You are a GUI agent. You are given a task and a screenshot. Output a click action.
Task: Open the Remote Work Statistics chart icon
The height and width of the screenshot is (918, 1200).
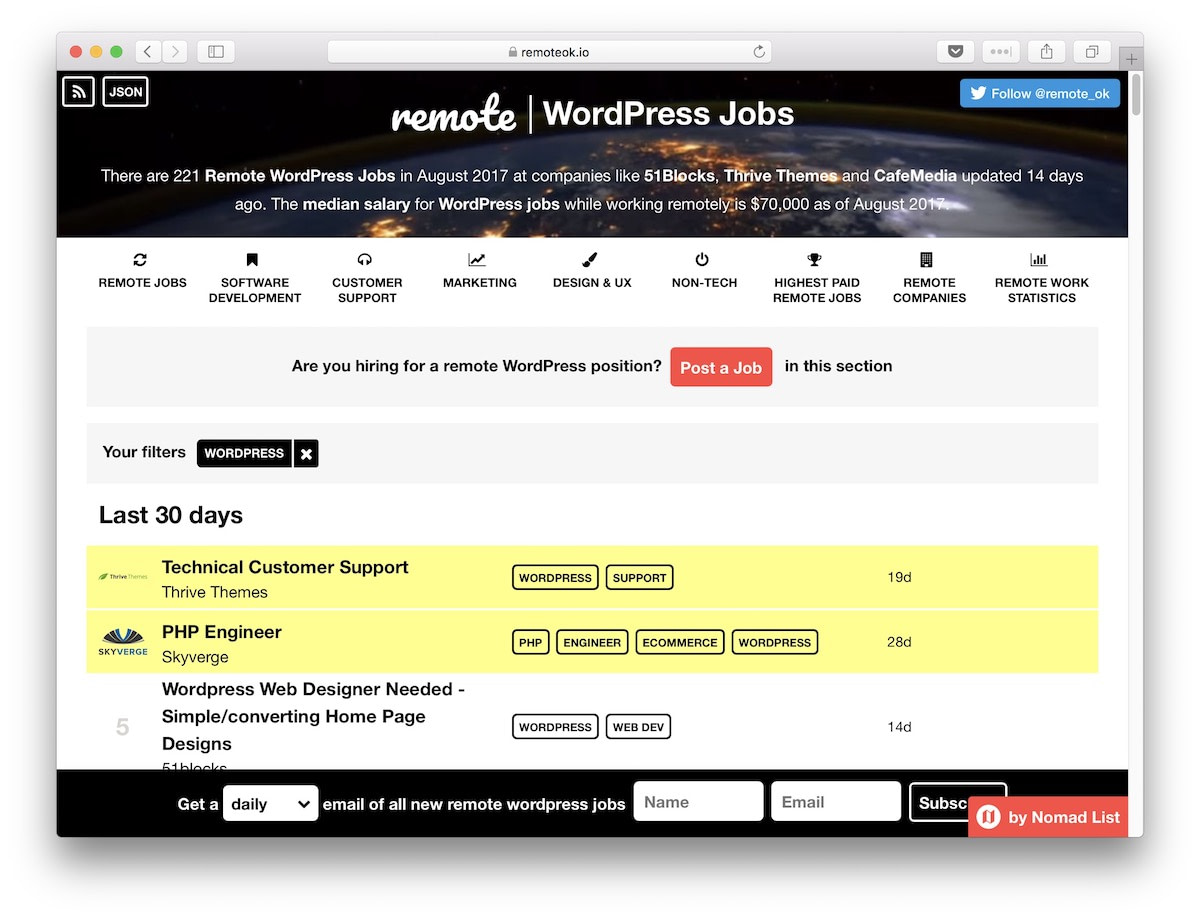point(1041,259)
